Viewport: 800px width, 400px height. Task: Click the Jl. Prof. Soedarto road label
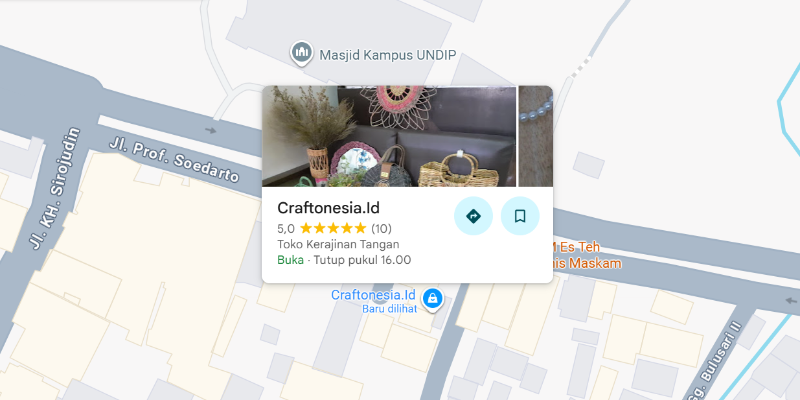pos(174,160)
